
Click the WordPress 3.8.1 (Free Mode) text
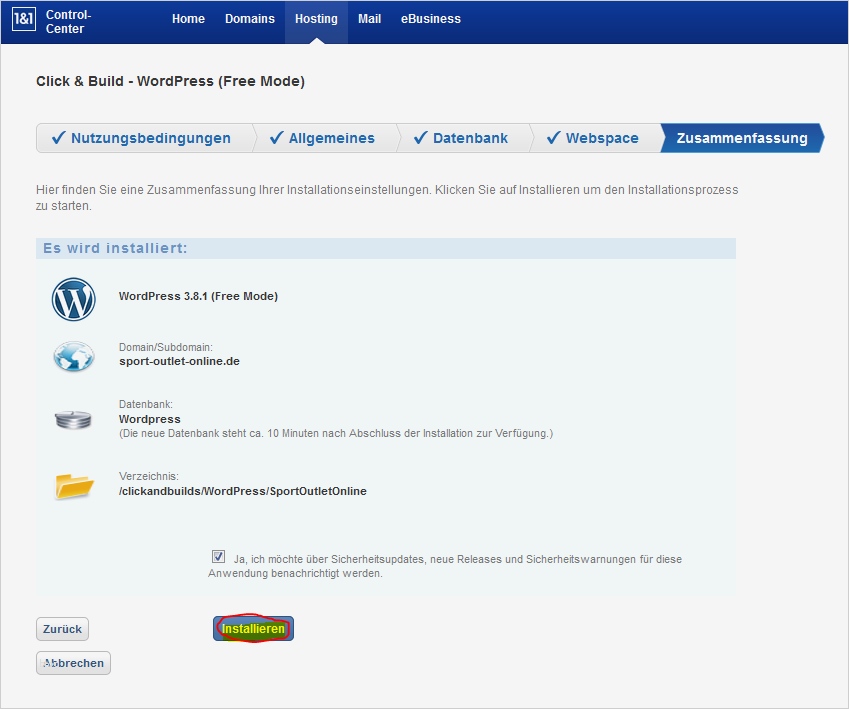click(x=198, y=296)
